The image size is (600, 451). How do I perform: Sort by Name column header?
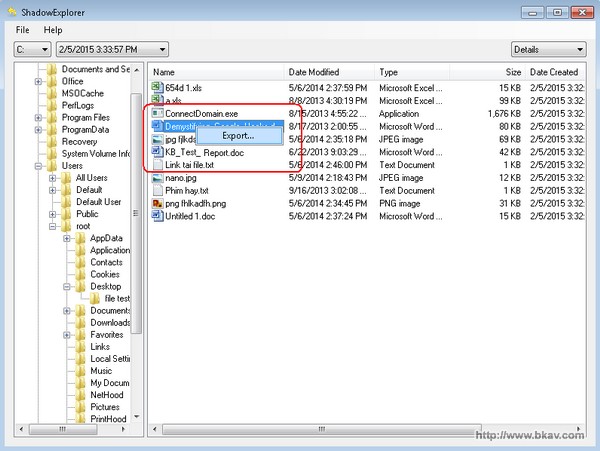coord(217,72)
